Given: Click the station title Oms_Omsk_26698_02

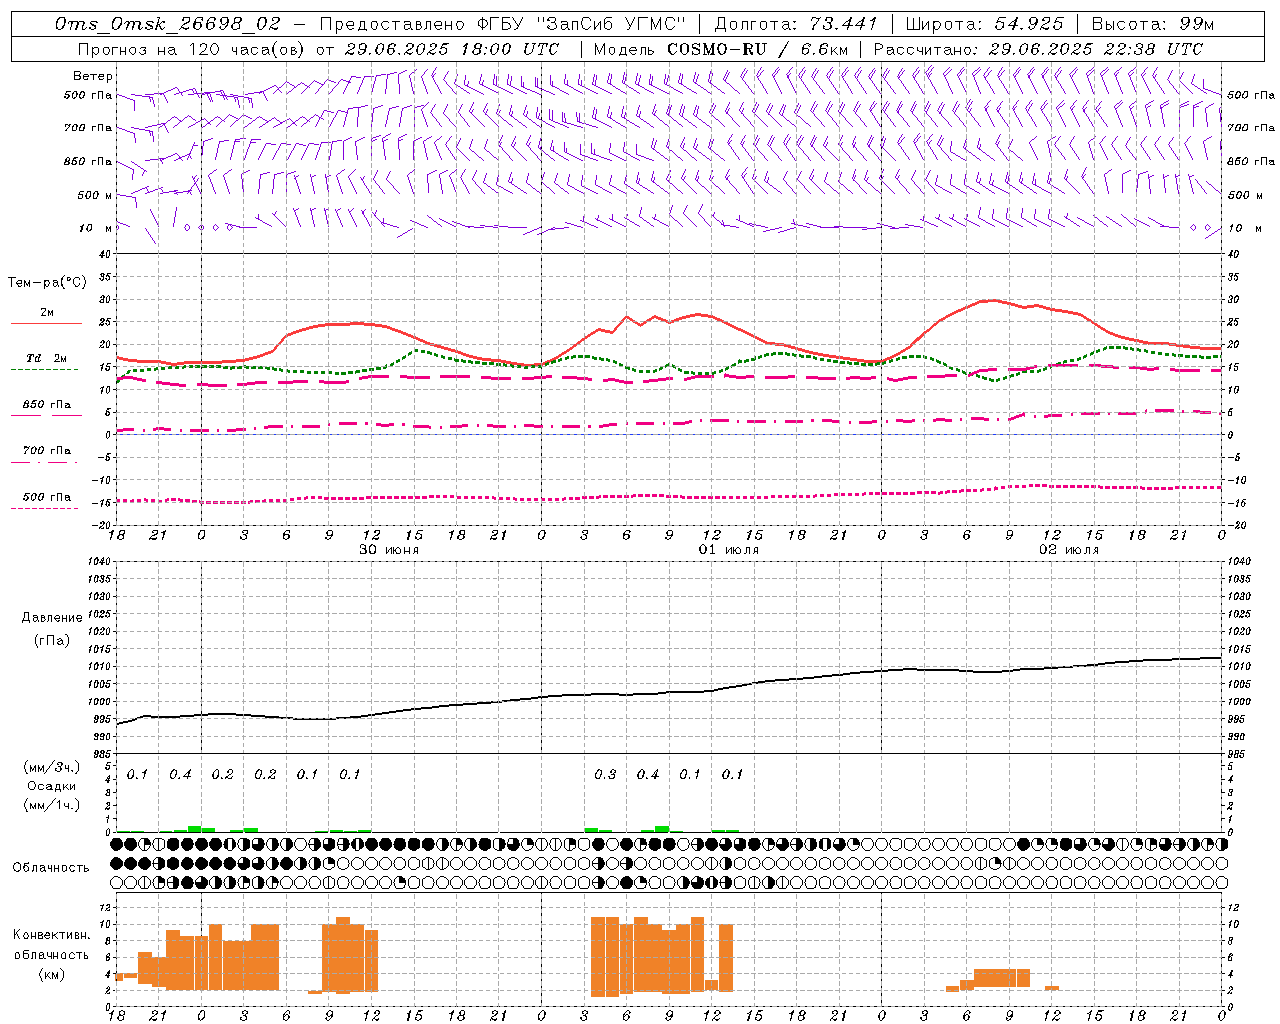Looking at the screenshot, I should click(167, 24).
